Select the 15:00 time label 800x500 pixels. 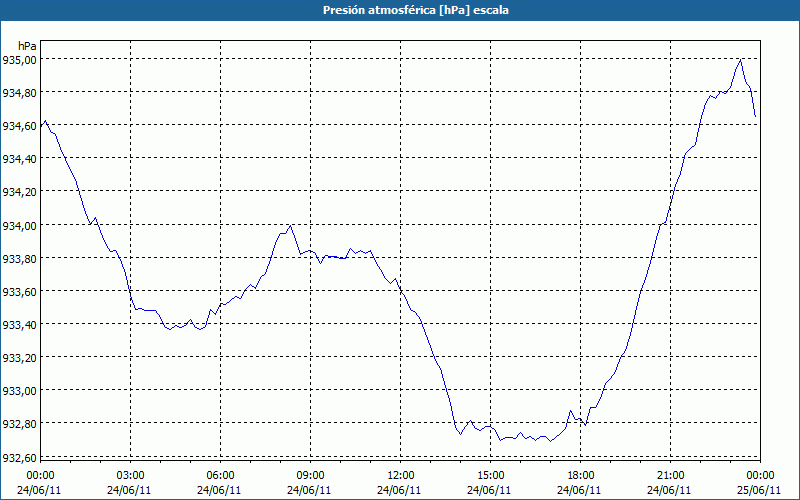point(490,476)
